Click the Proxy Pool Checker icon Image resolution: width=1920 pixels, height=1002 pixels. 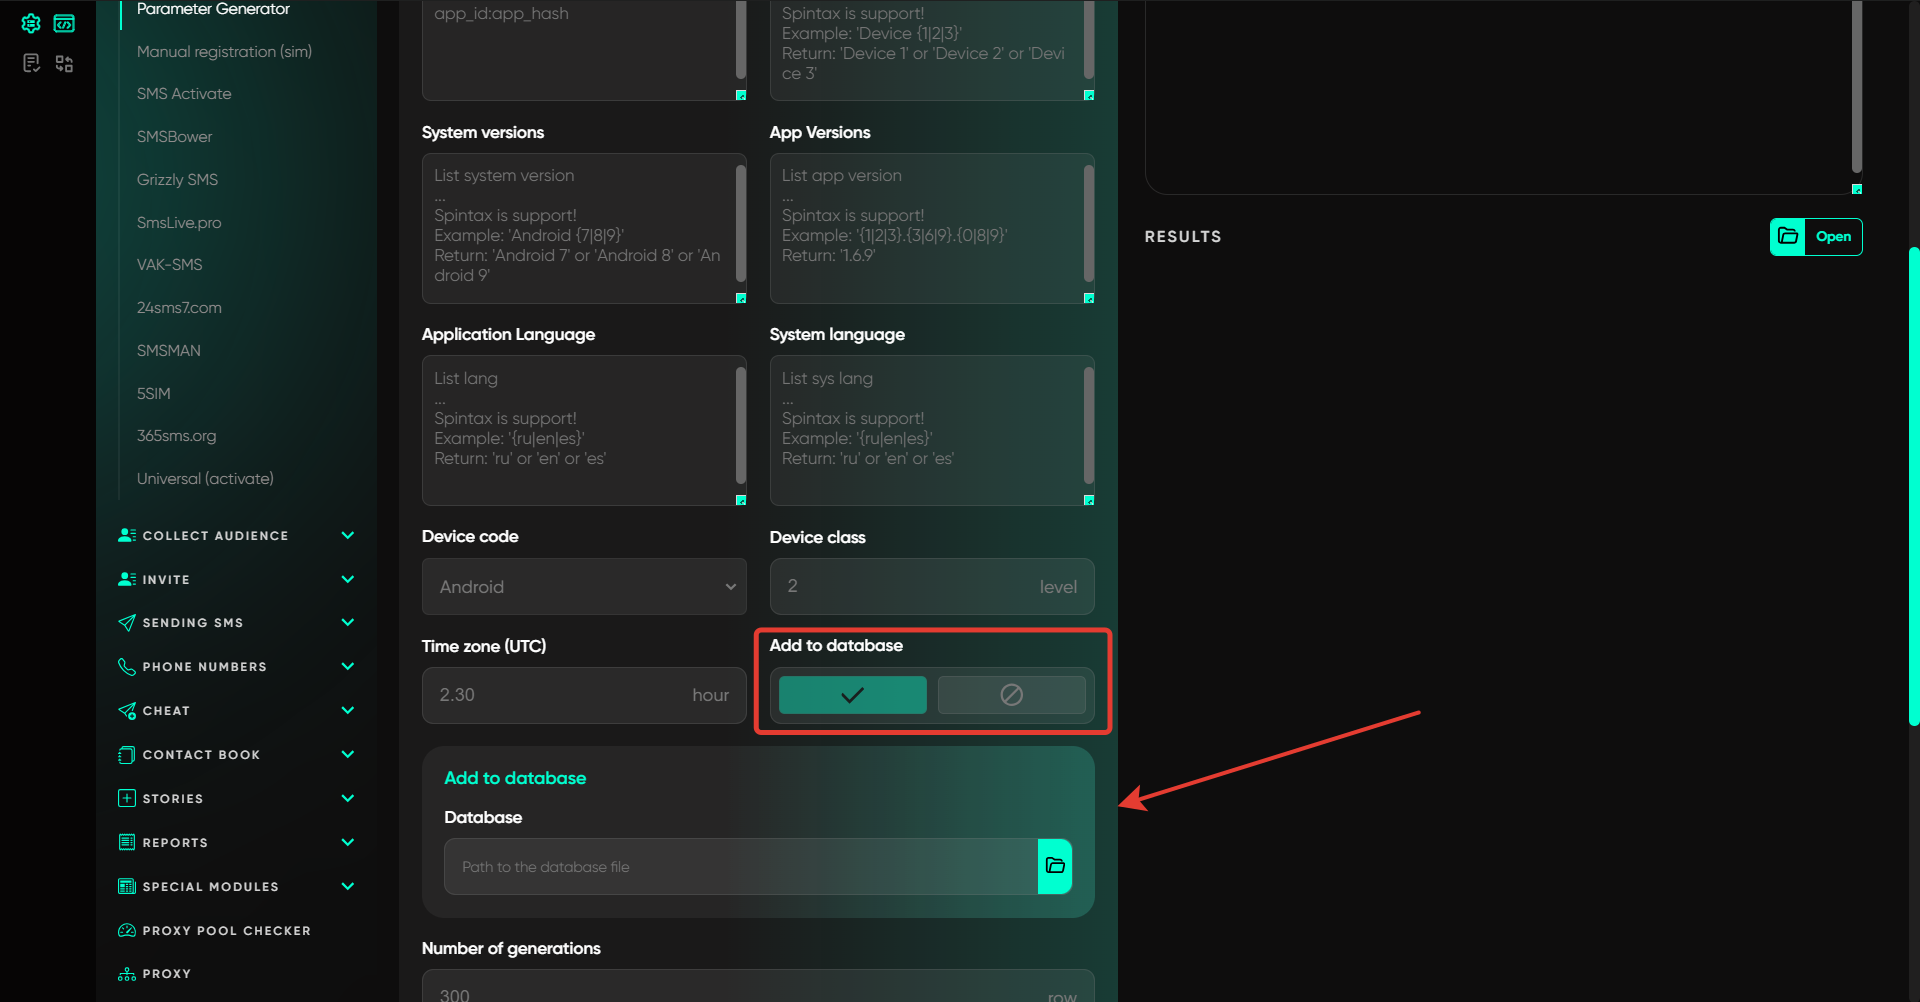pyautogui.click(x=127, y=931)
